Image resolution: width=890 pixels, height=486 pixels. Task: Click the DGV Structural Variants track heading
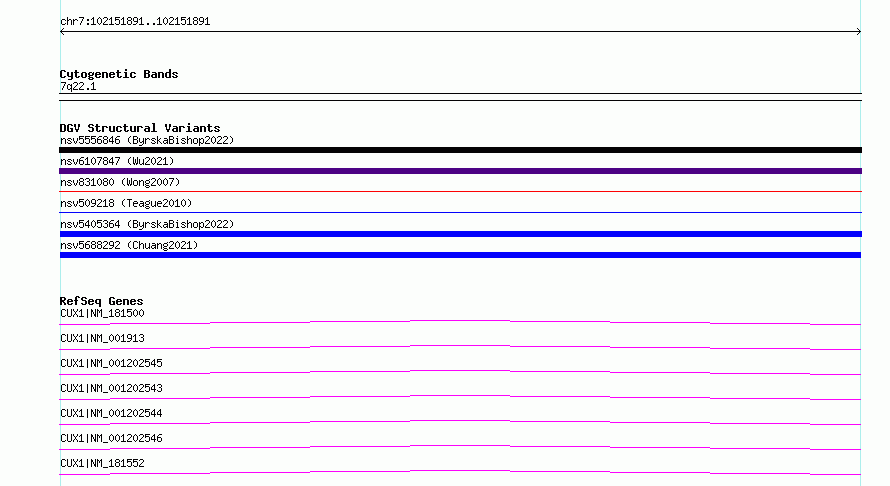coord(140,128)
